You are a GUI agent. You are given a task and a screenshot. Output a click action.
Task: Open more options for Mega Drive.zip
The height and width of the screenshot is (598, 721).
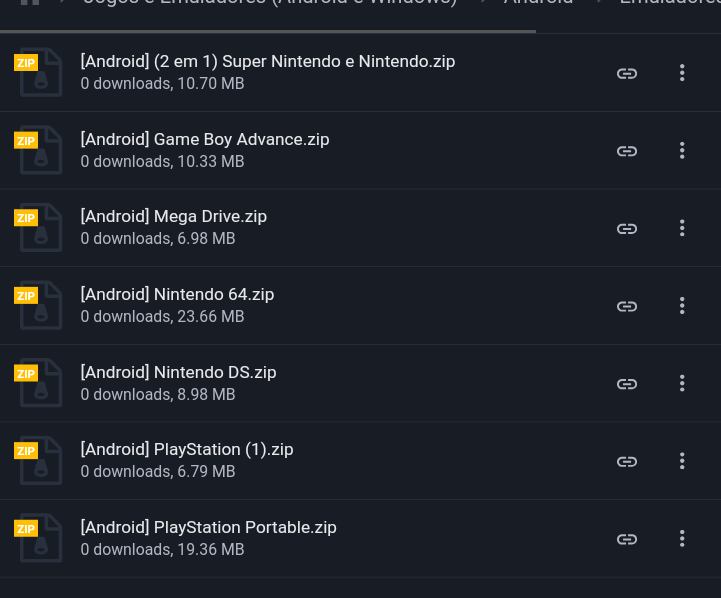pyautogui.click(x=682, y=228)
